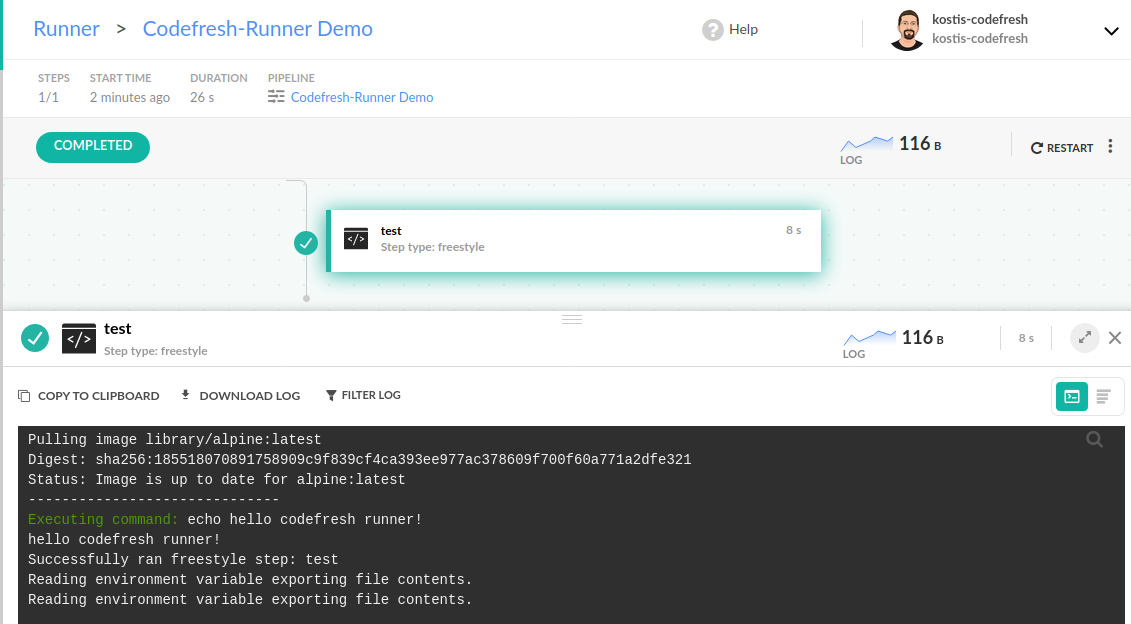Open the Codefresh-Runner Demo pipeline link
The image size is (1131, 624).
click(361, 98)
